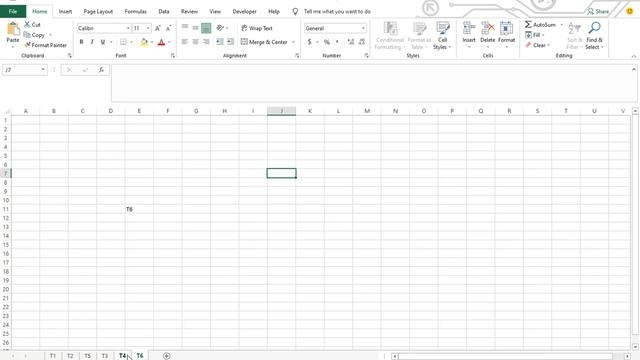This screenshot has width=640, height=360.
Task: Open the fill color dropdown arrow
Action: click(x=152, y=42)
